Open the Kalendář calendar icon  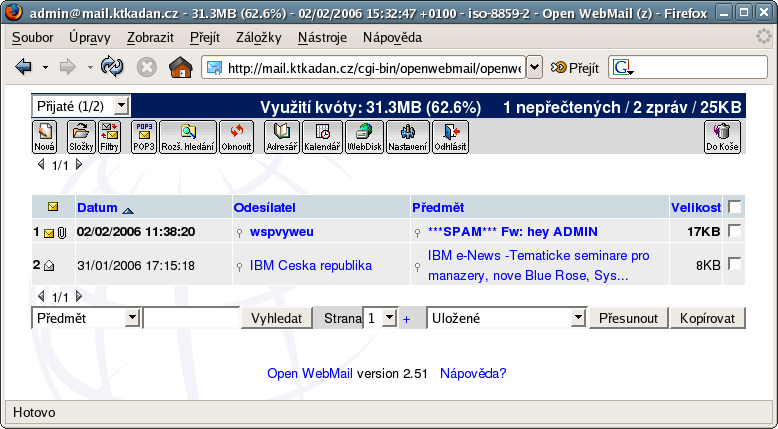[323, 136]
